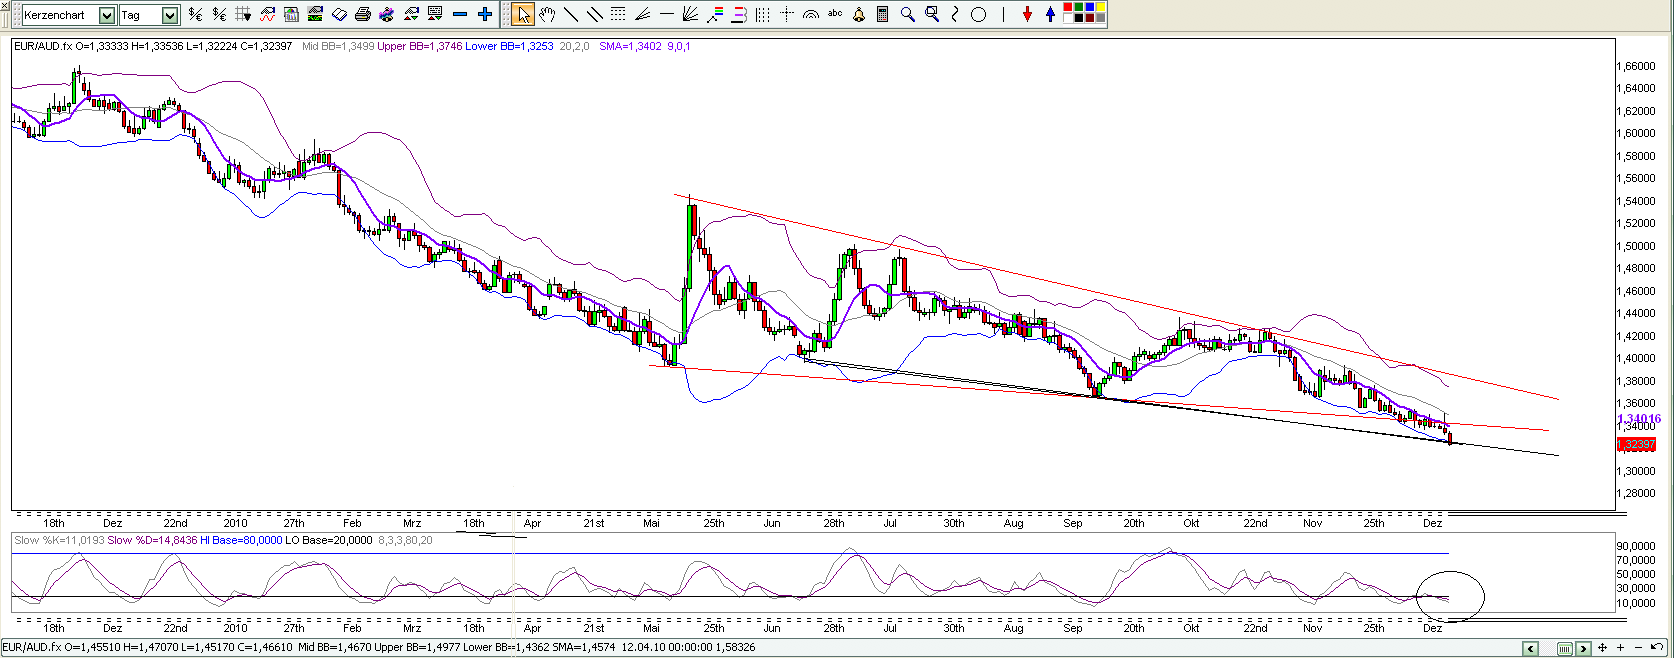Select the zoom rectangle magnifier tool
The width and height of the screenshot is (1674, 658).
pyautogui.click(x=932, y=14)
